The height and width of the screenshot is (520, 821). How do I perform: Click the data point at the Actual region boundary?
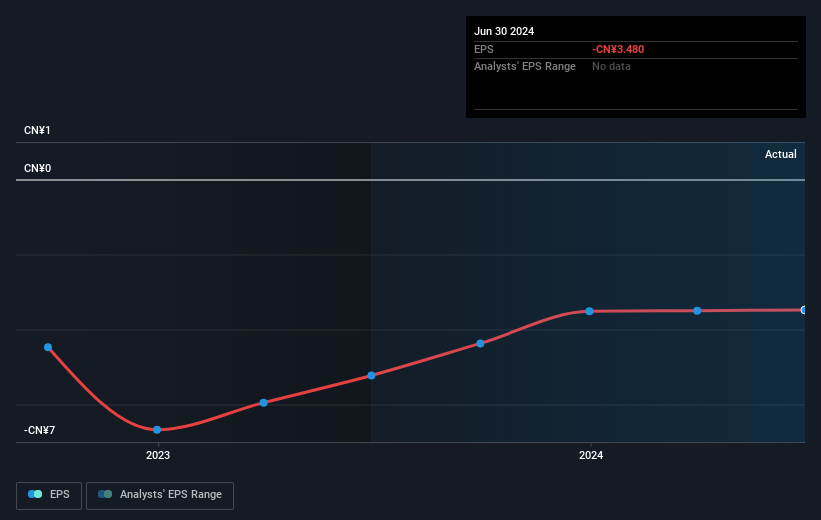371,375
